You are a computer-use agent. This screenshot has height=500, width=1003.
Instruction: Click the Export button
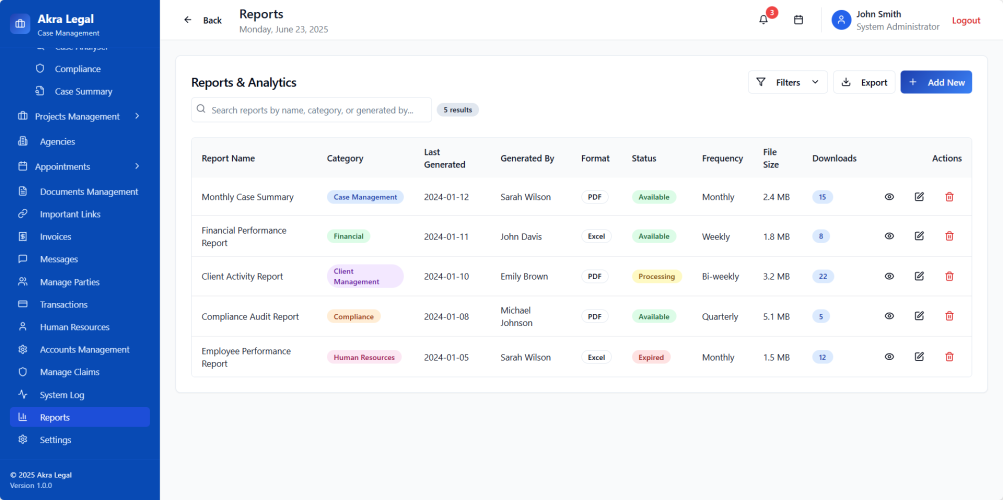[x=864, y=82]
